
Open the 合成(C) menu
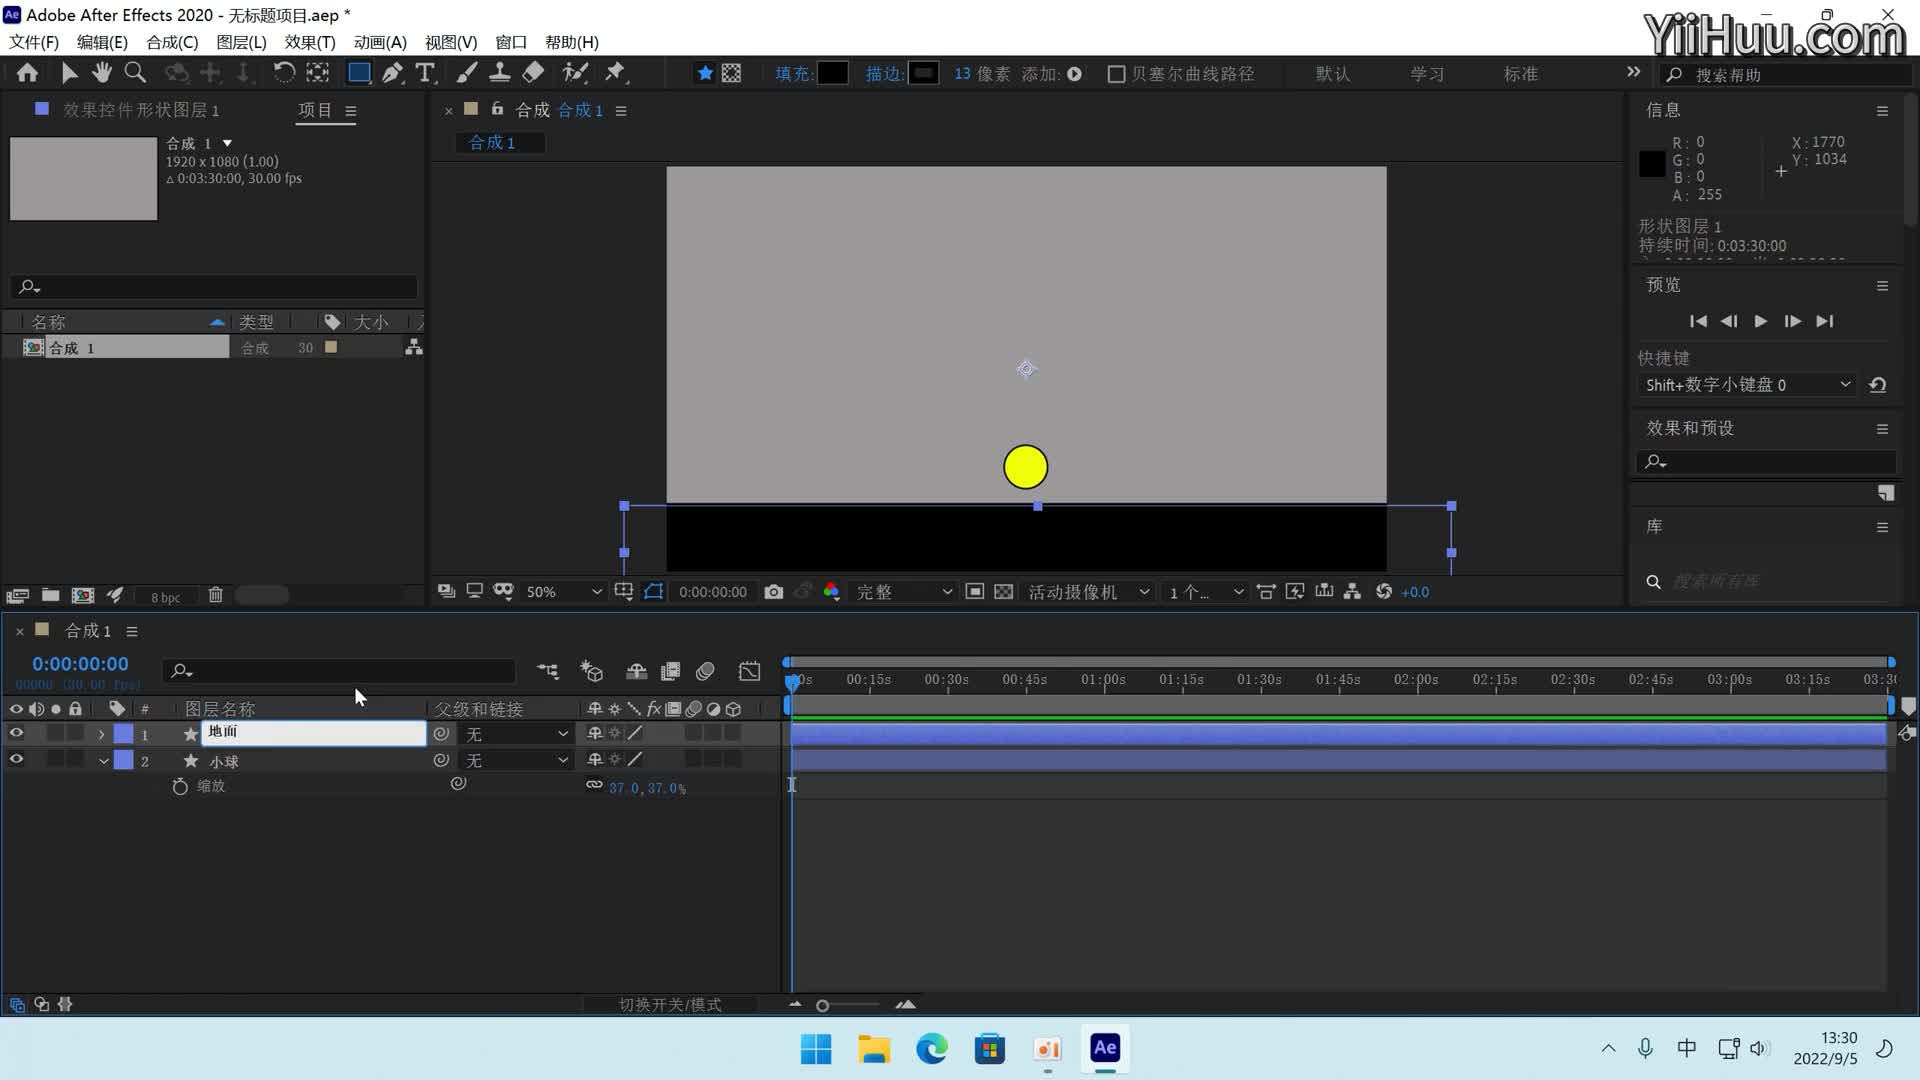(x=172, y=42)
